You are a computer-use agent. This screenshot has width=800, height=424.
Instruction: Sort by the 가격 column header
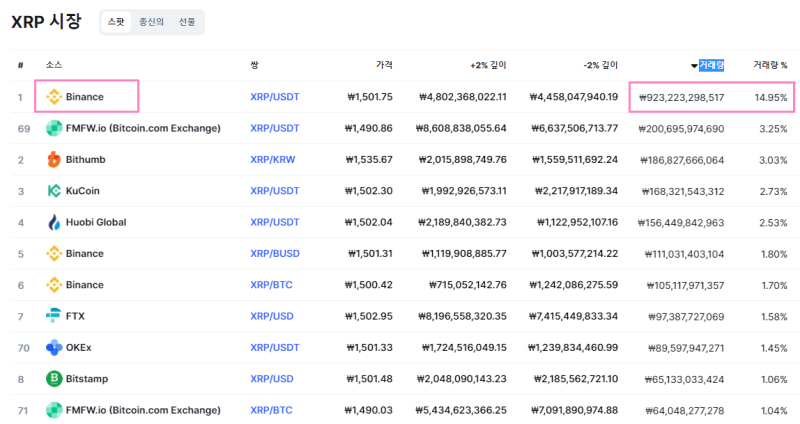point(384,65)
